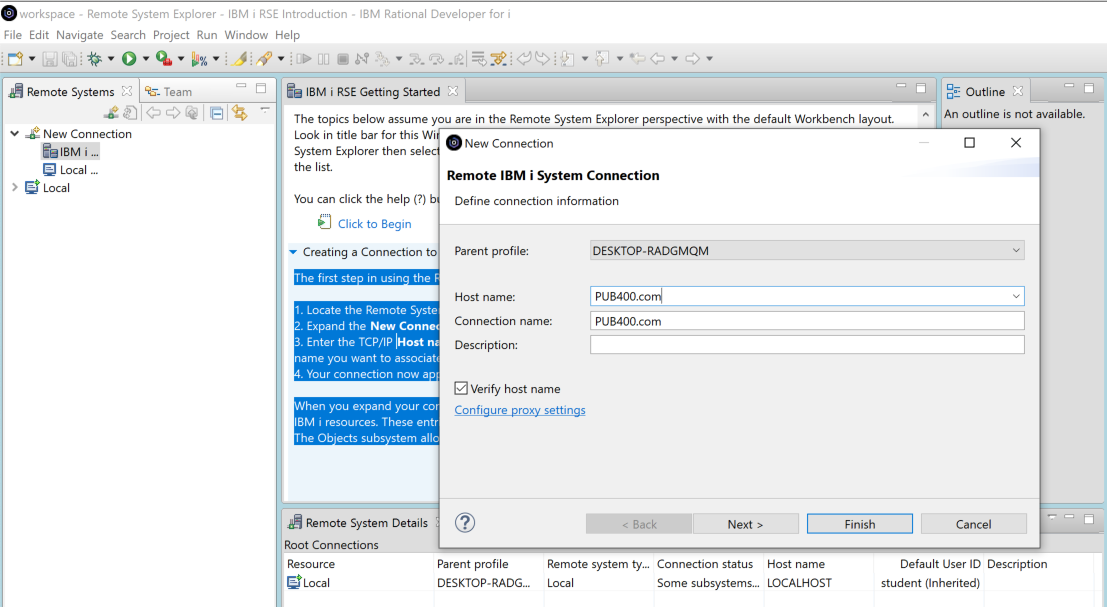
Task: Click Link with Editor yellow arrows icon
Action: [239, 113]
